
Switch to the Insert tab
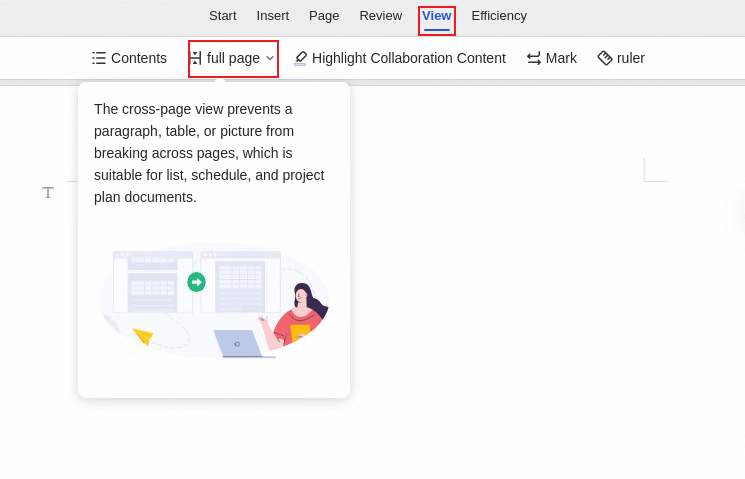click(x=272, y=16)
